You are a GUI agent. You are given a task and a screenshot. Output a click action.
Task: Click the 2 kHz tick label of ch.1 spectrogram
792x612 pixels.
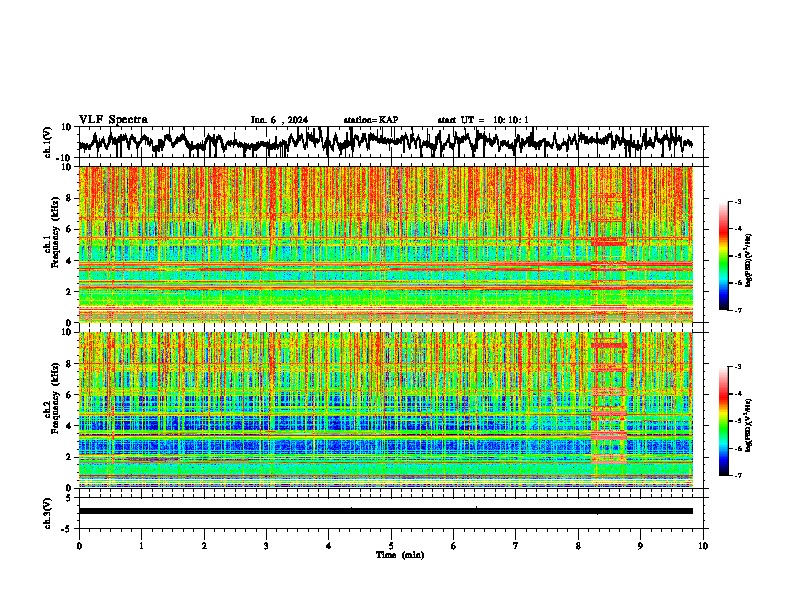[x=69, y=291]
